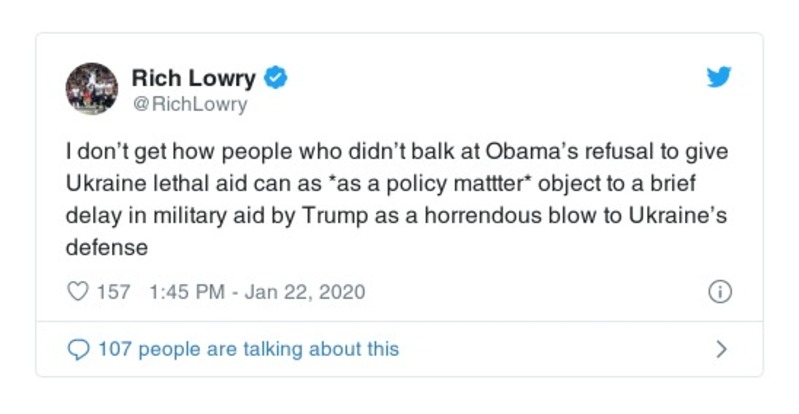
Task: Open the tweet info icon
Action: coord(719,292)
